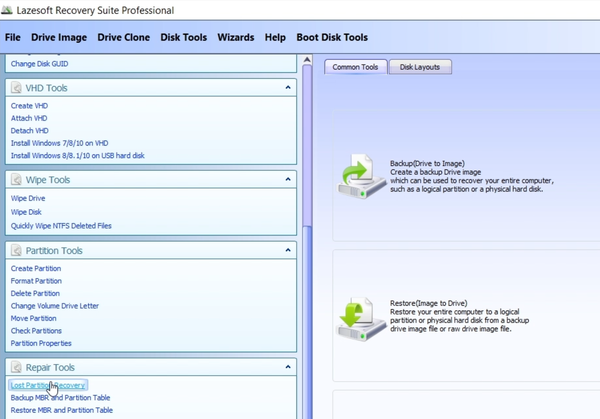Click the Repair Tools header title
This screenshot has width=600, height=419.
coord(50,367)
